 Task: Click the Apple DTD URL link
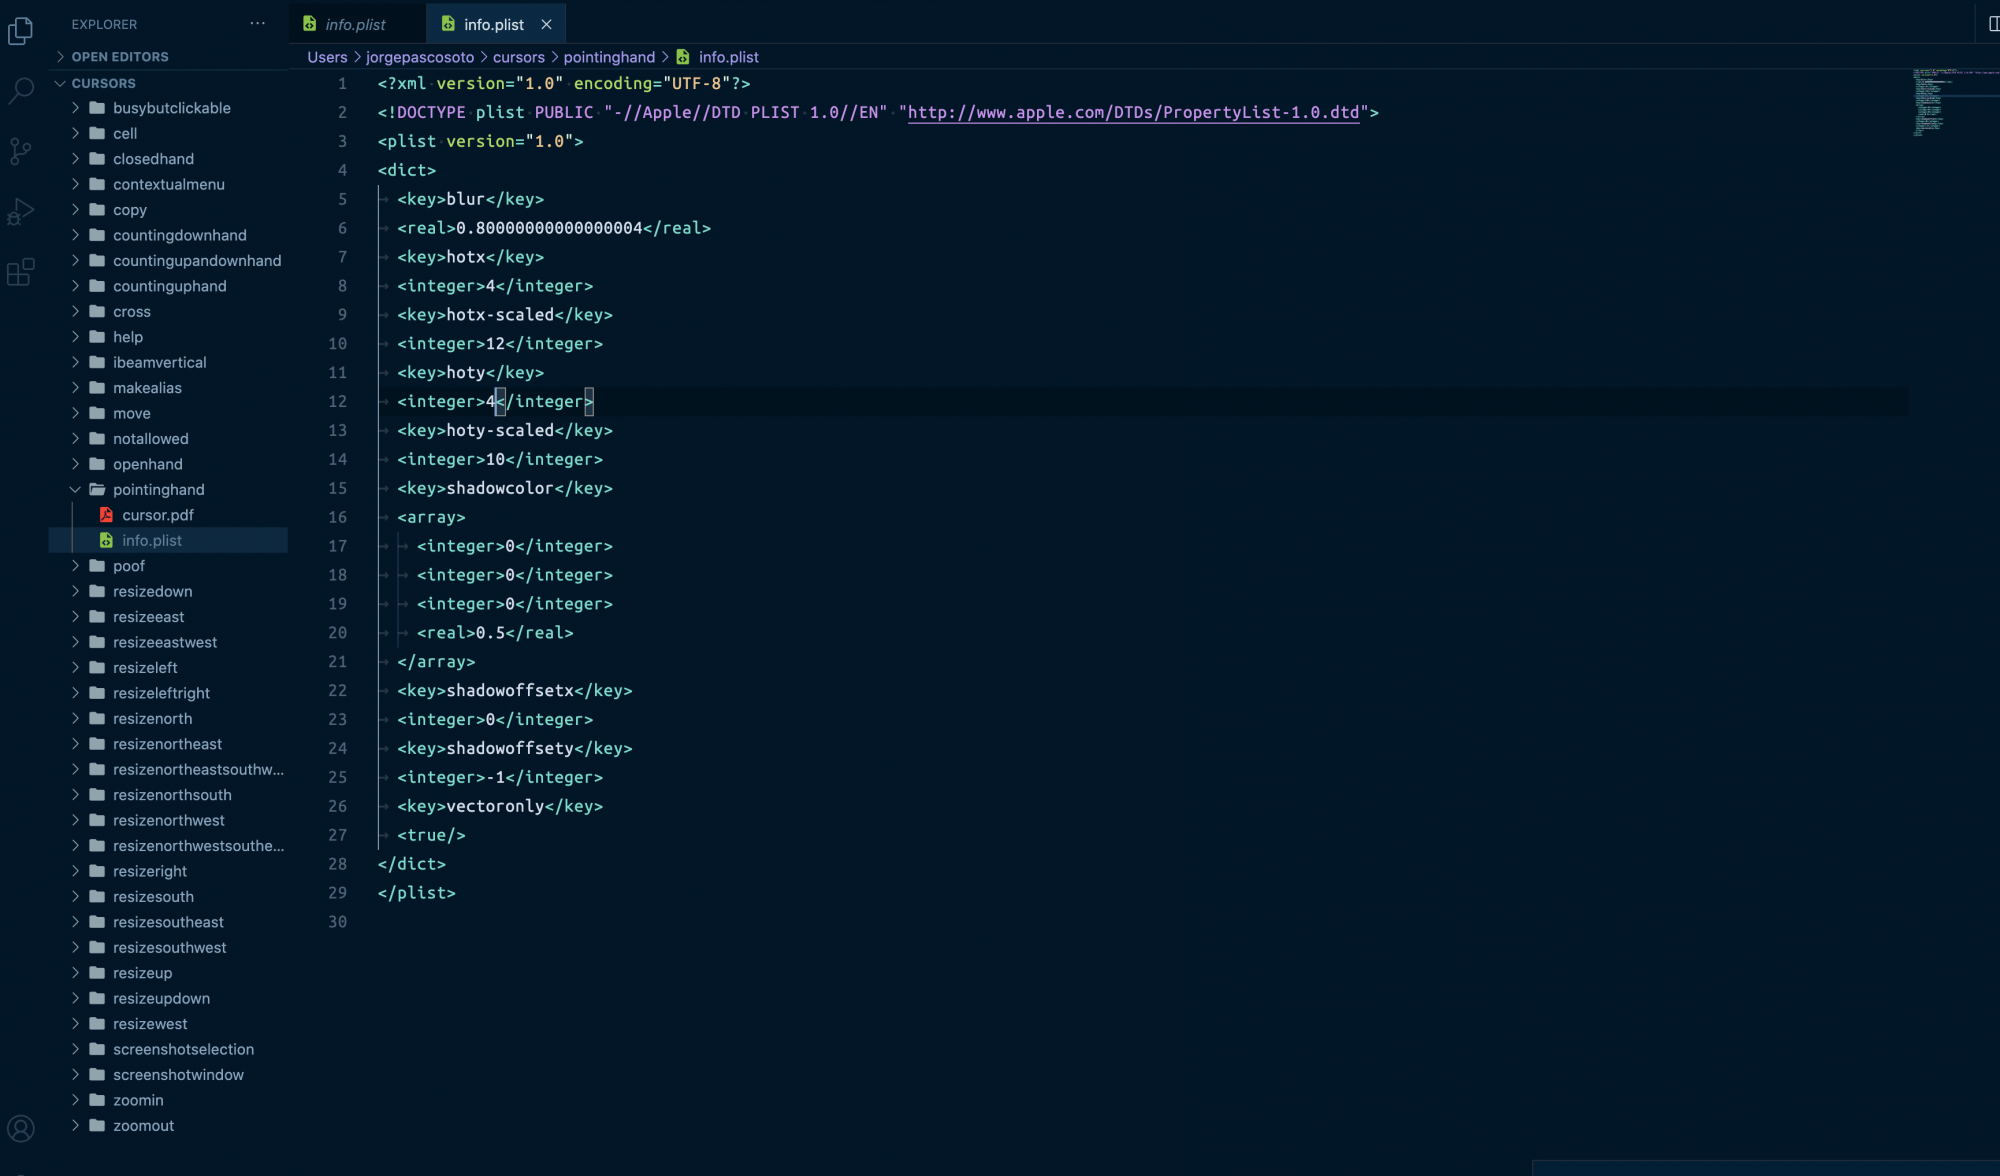pos(1133,112)
